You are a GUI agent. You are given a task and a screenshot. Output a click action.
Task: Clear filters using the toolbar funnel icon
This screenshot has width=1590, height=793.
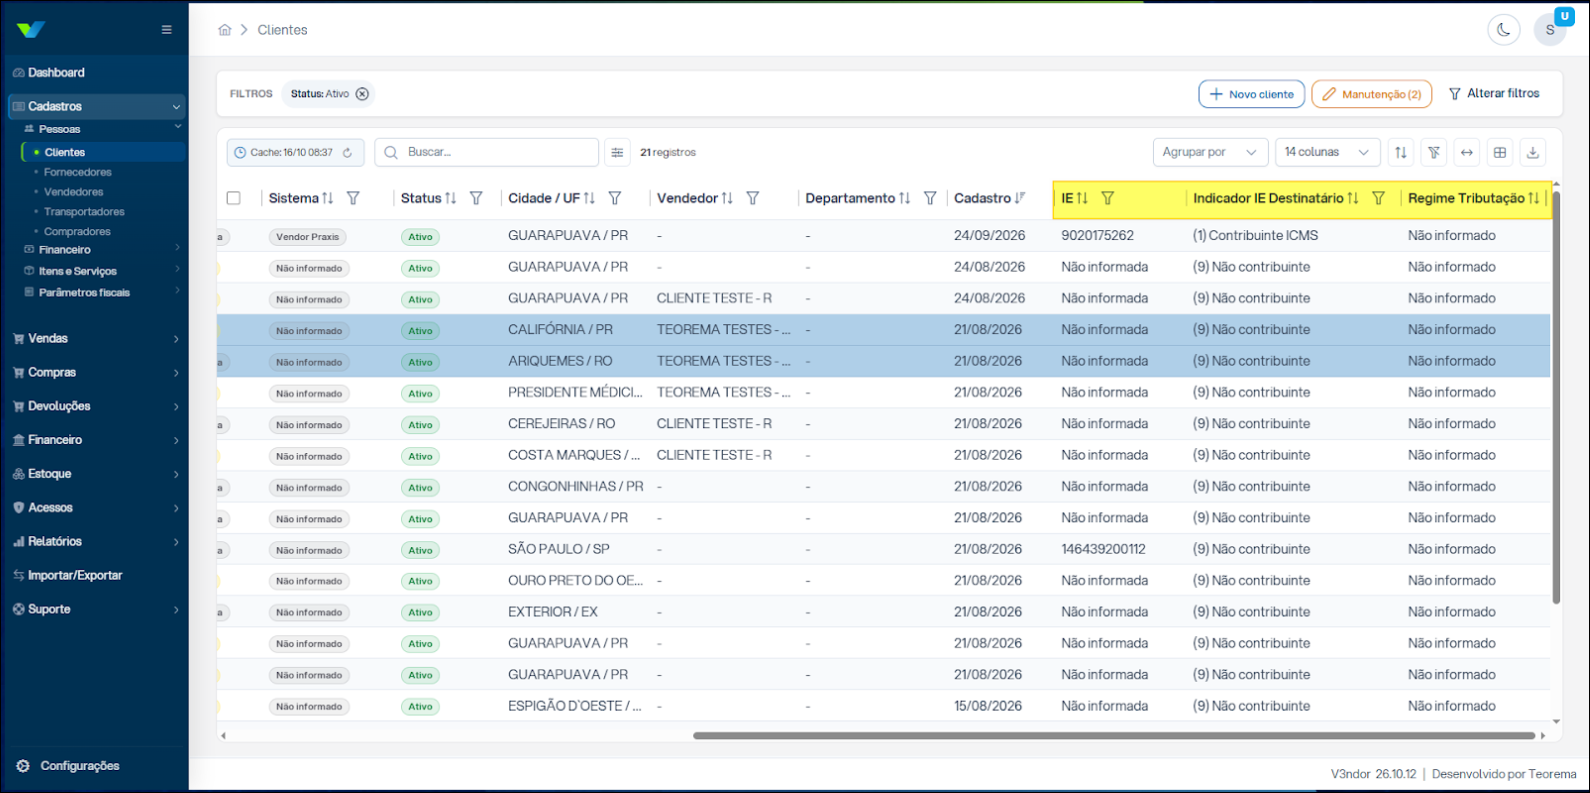click(1434, 153)
